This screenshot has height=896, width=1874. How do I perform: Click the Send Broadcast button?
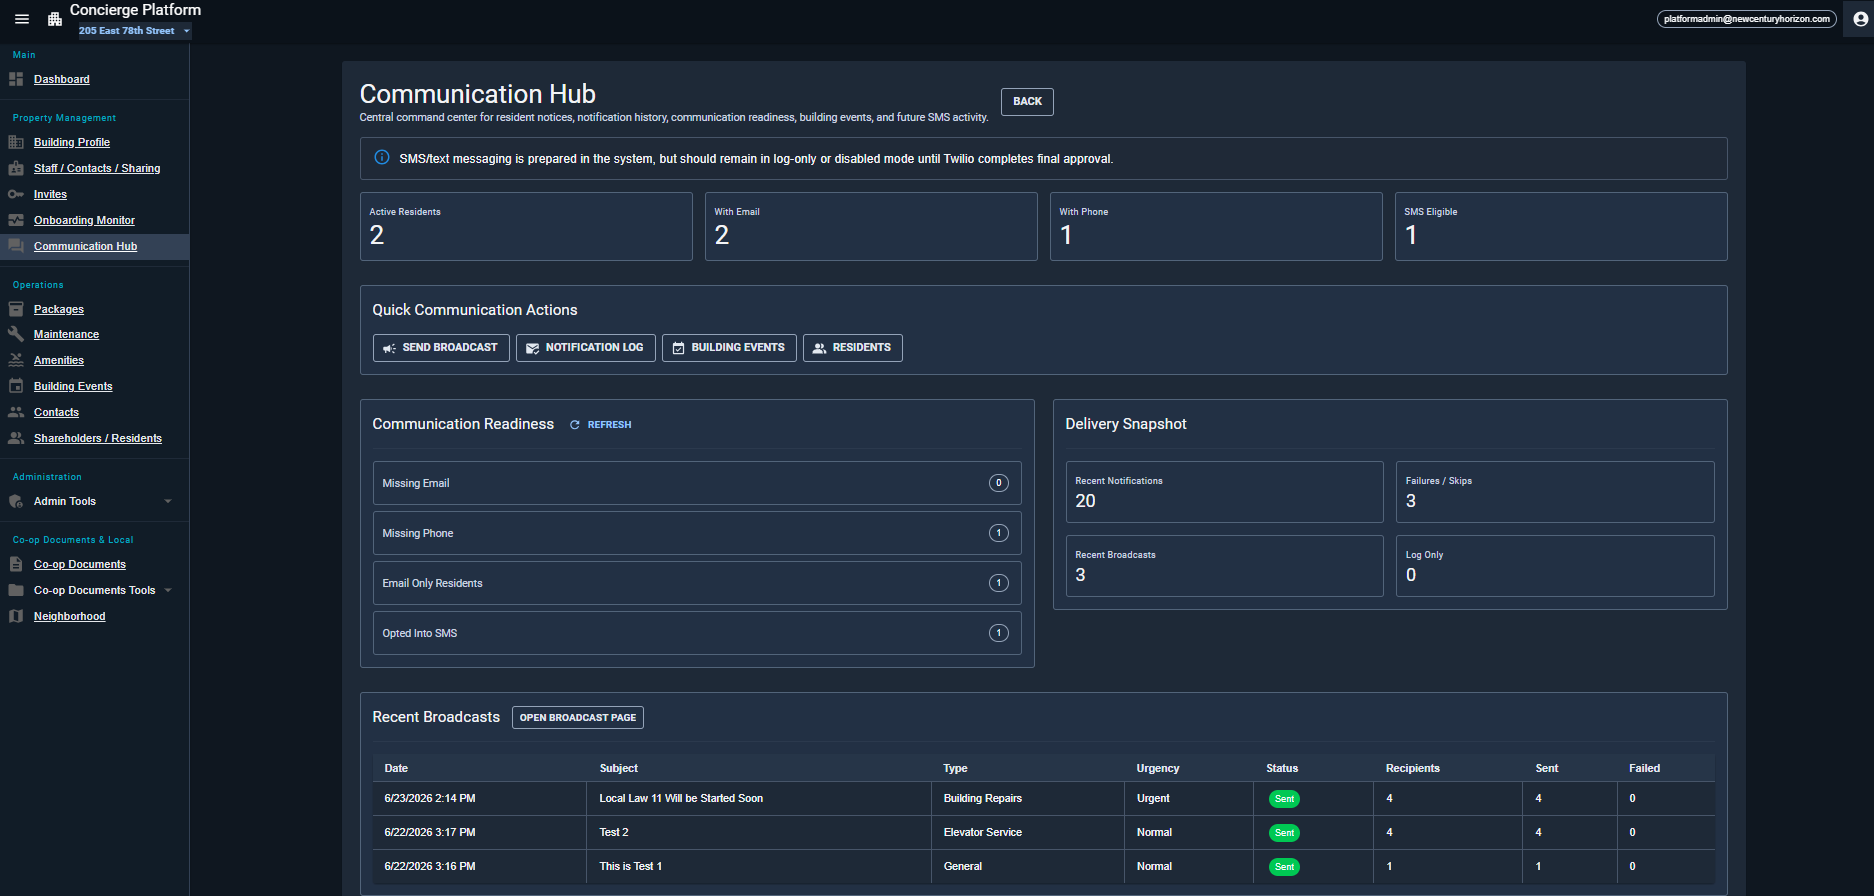[x=441, y=348]
